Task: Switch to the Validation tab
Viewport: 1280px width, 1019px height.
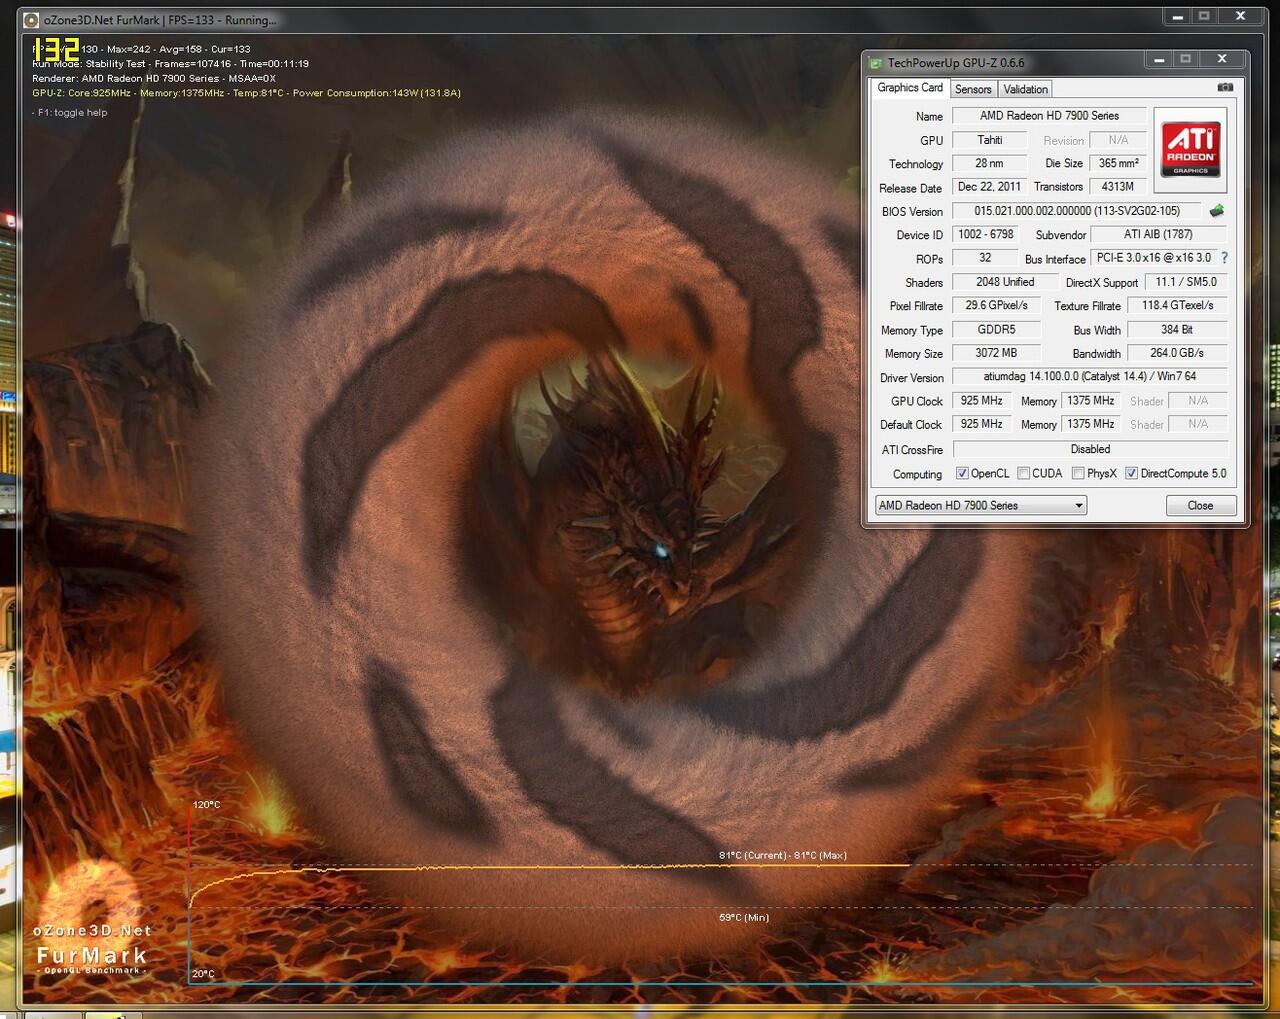Action: tap(1025, 89)
